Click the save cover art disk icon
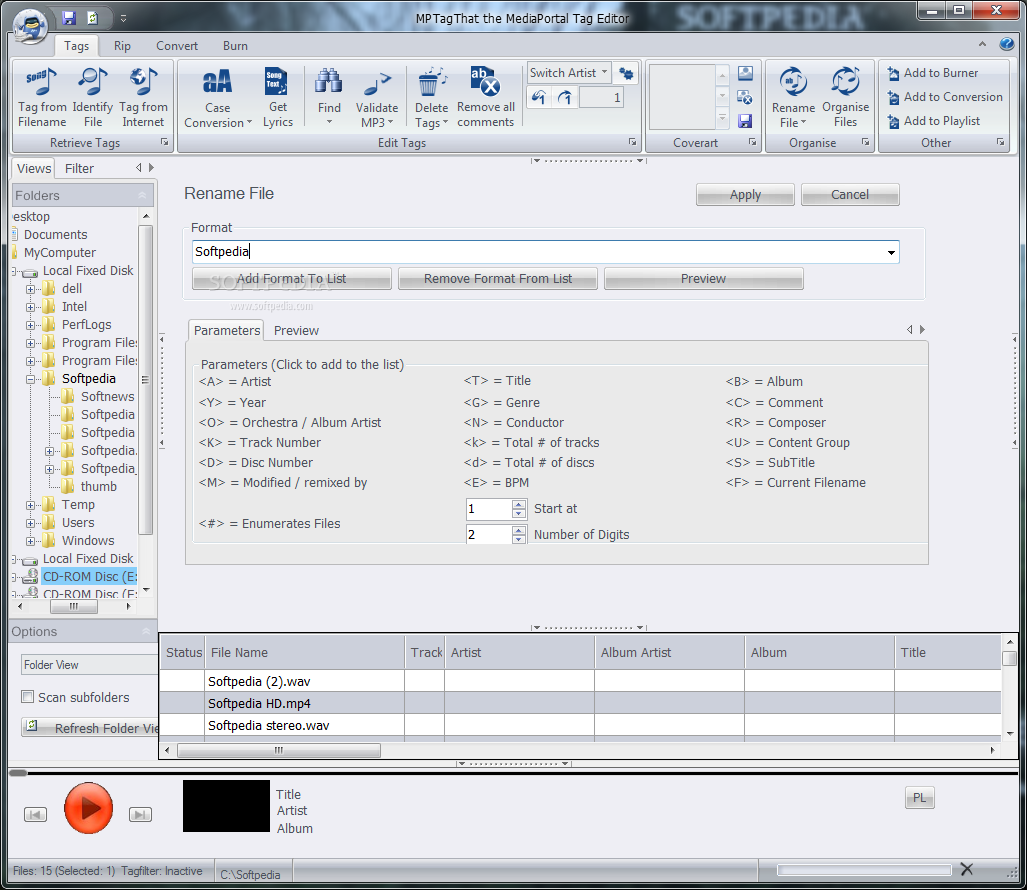 point(745,121)
